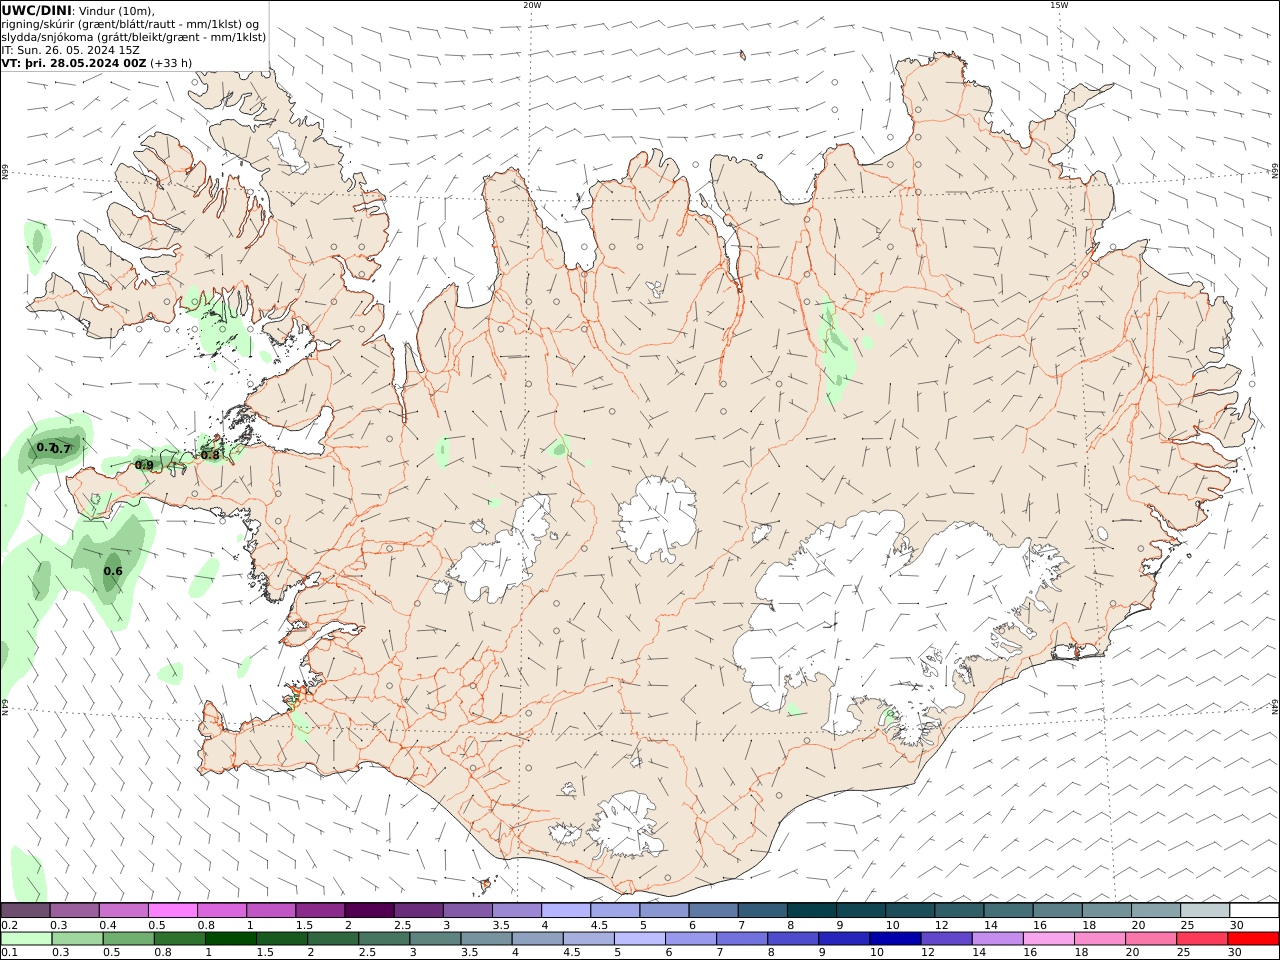
Task: Select the periwinkle 6 swatch in the lower rain scale
Action: click(691, 939)
